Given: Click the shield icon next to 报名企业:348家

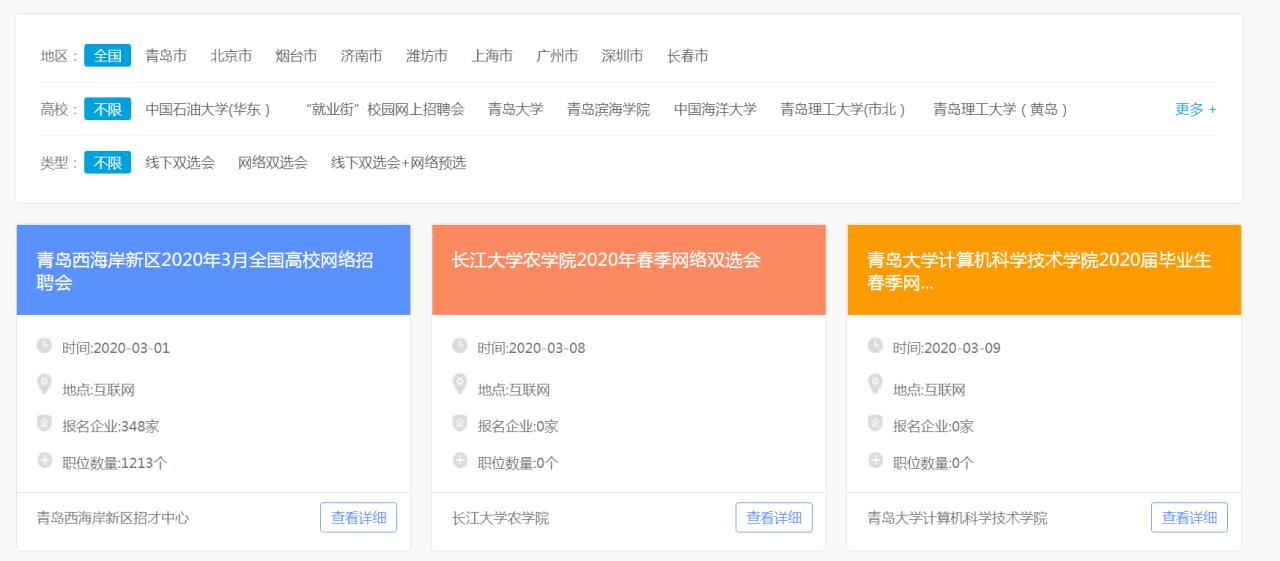Looking at the screenshot, I should click(44, 423).
